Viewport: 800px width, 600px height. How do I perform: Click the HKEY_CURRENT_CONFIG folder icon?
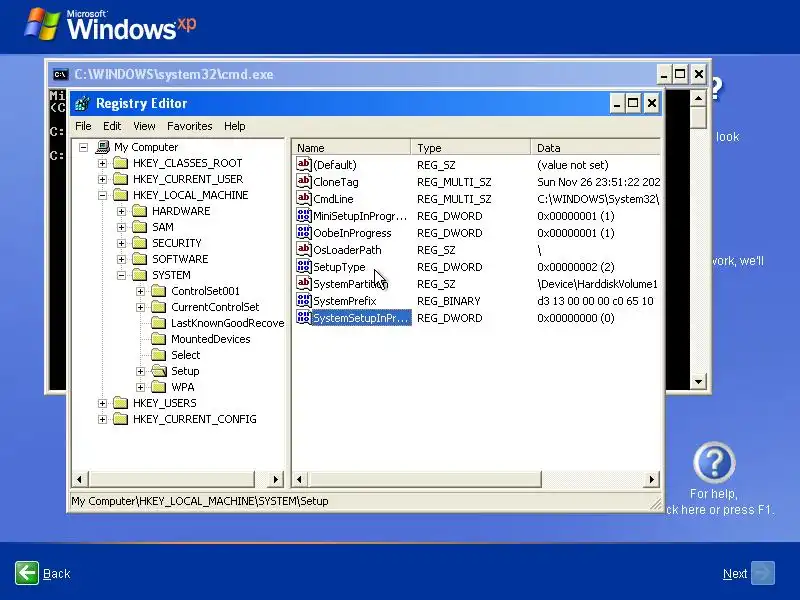[120, 419]
